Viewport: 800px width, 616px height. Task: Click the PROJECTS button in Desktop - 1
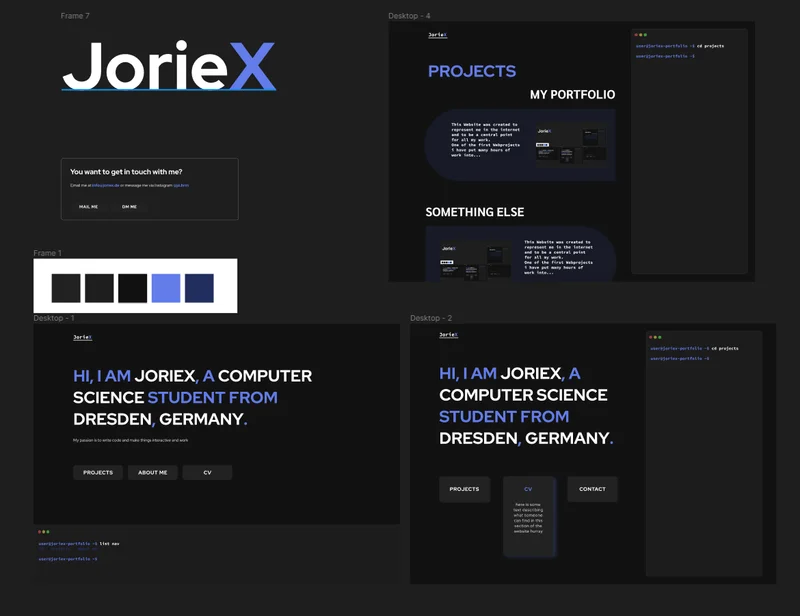pos(98,473)
